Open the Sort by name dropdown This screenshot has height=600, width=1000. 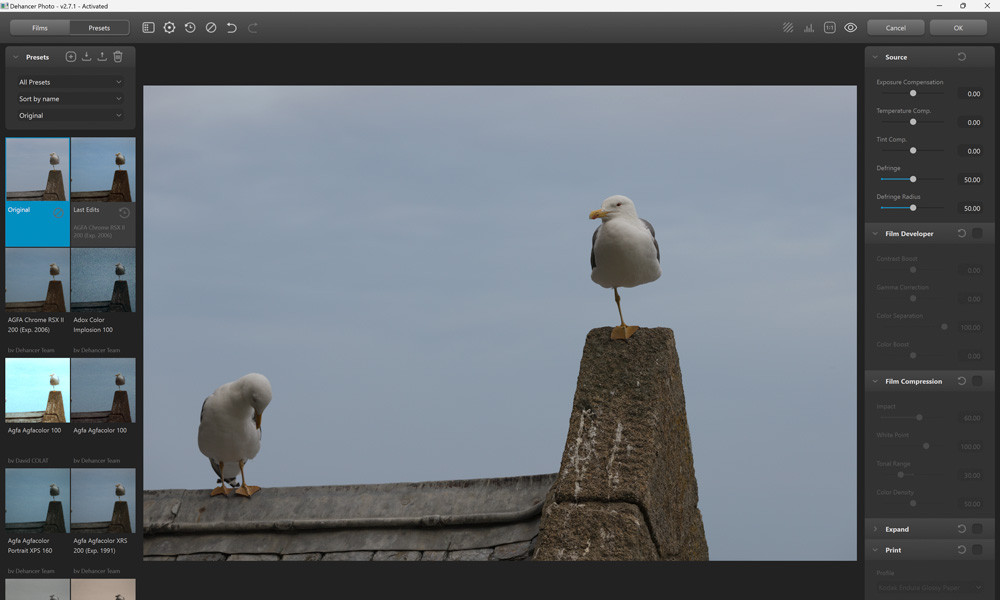[x=70, y=99]
